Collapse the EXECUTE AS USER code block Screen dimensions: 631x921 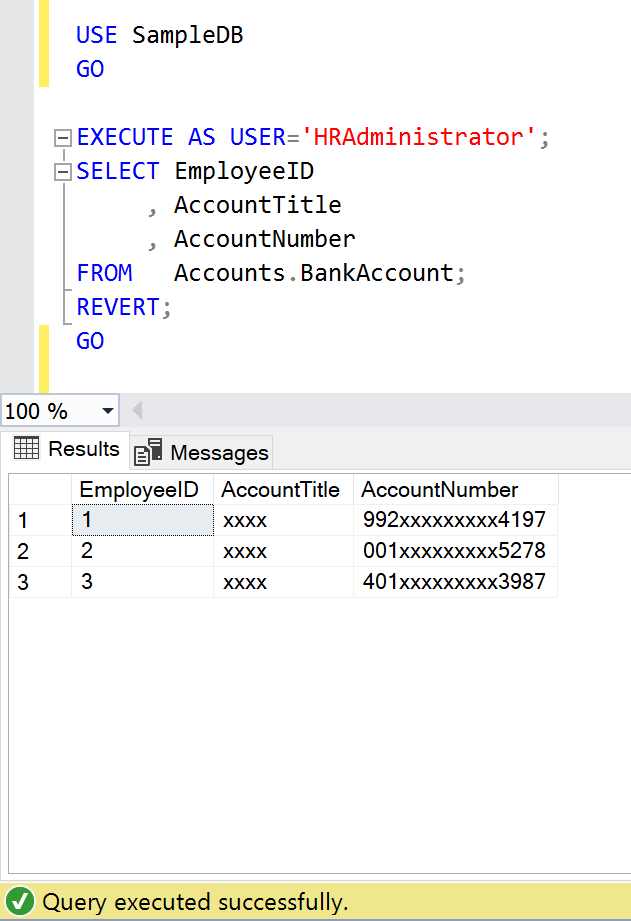tap(63, 138)
